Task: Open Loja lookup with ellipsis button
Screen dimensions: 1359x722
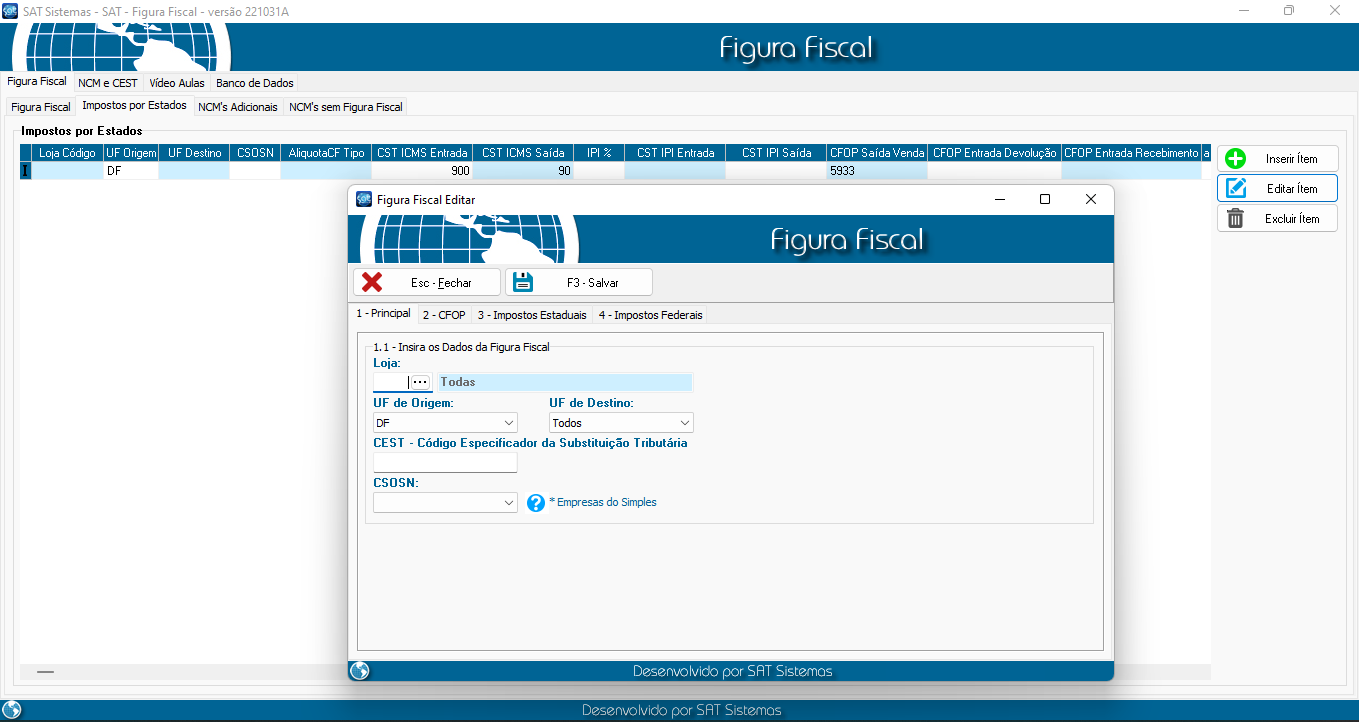Action: (420, 382)
